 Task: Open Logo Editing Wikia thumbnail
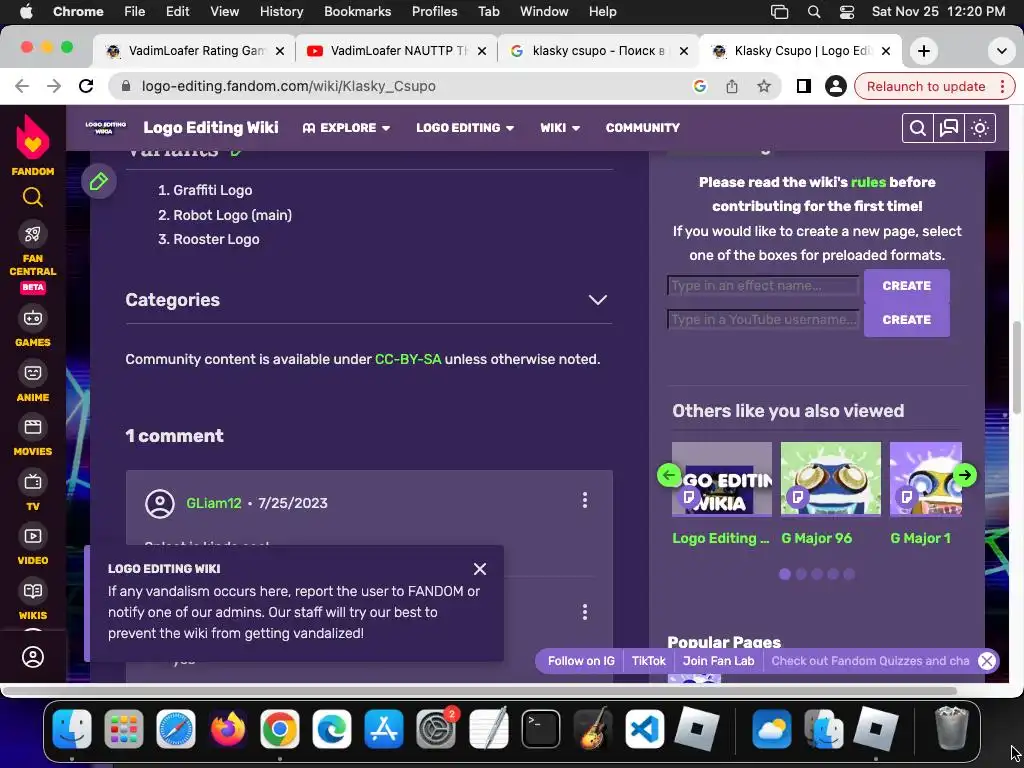pos(722,479)
